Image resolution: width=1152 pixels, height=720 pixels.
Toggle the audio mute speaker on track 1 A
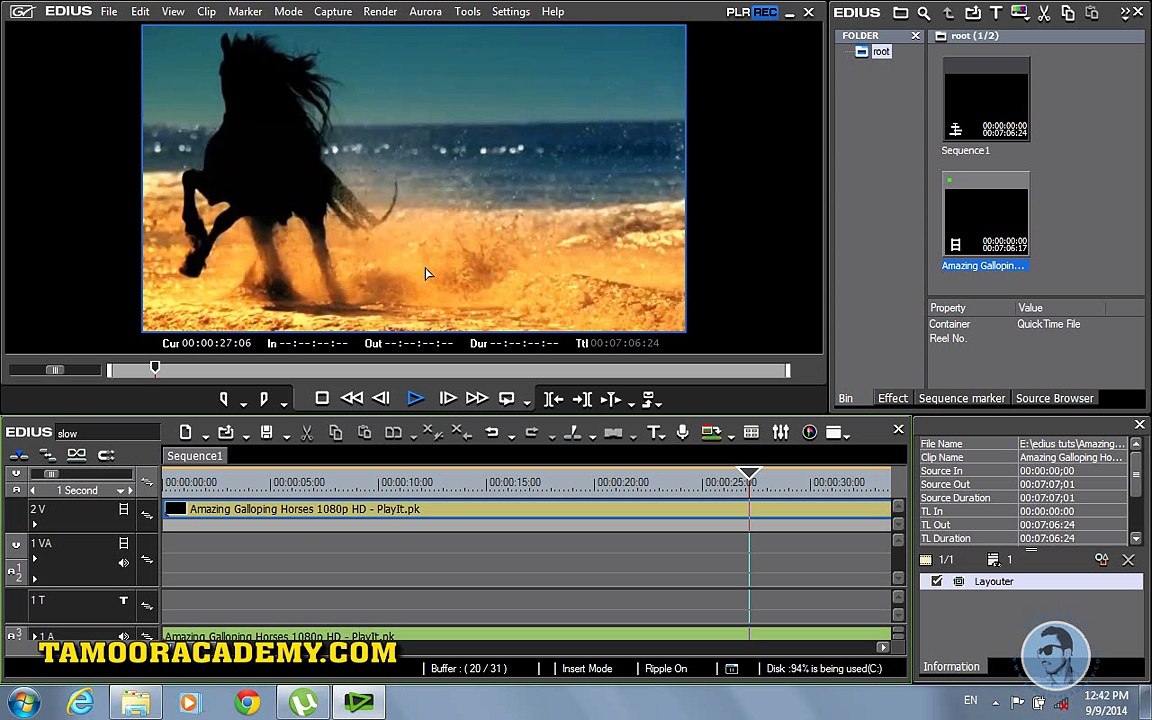coord(123,636)
